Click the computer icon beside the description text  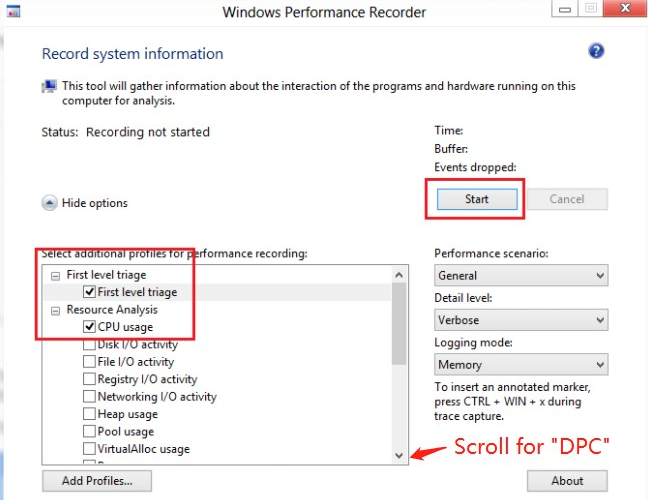[x=49, y=86]
